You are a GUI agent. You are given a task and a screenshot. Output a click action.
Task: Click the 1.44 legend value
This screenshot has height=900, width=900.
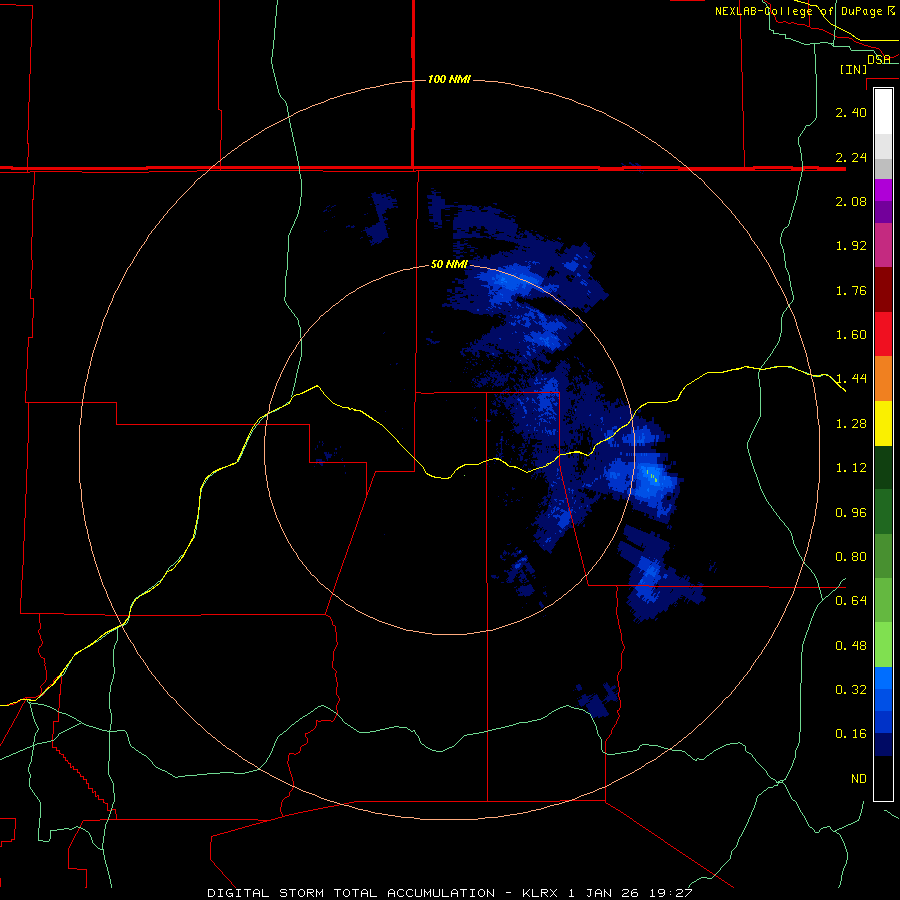pos(851,379)
